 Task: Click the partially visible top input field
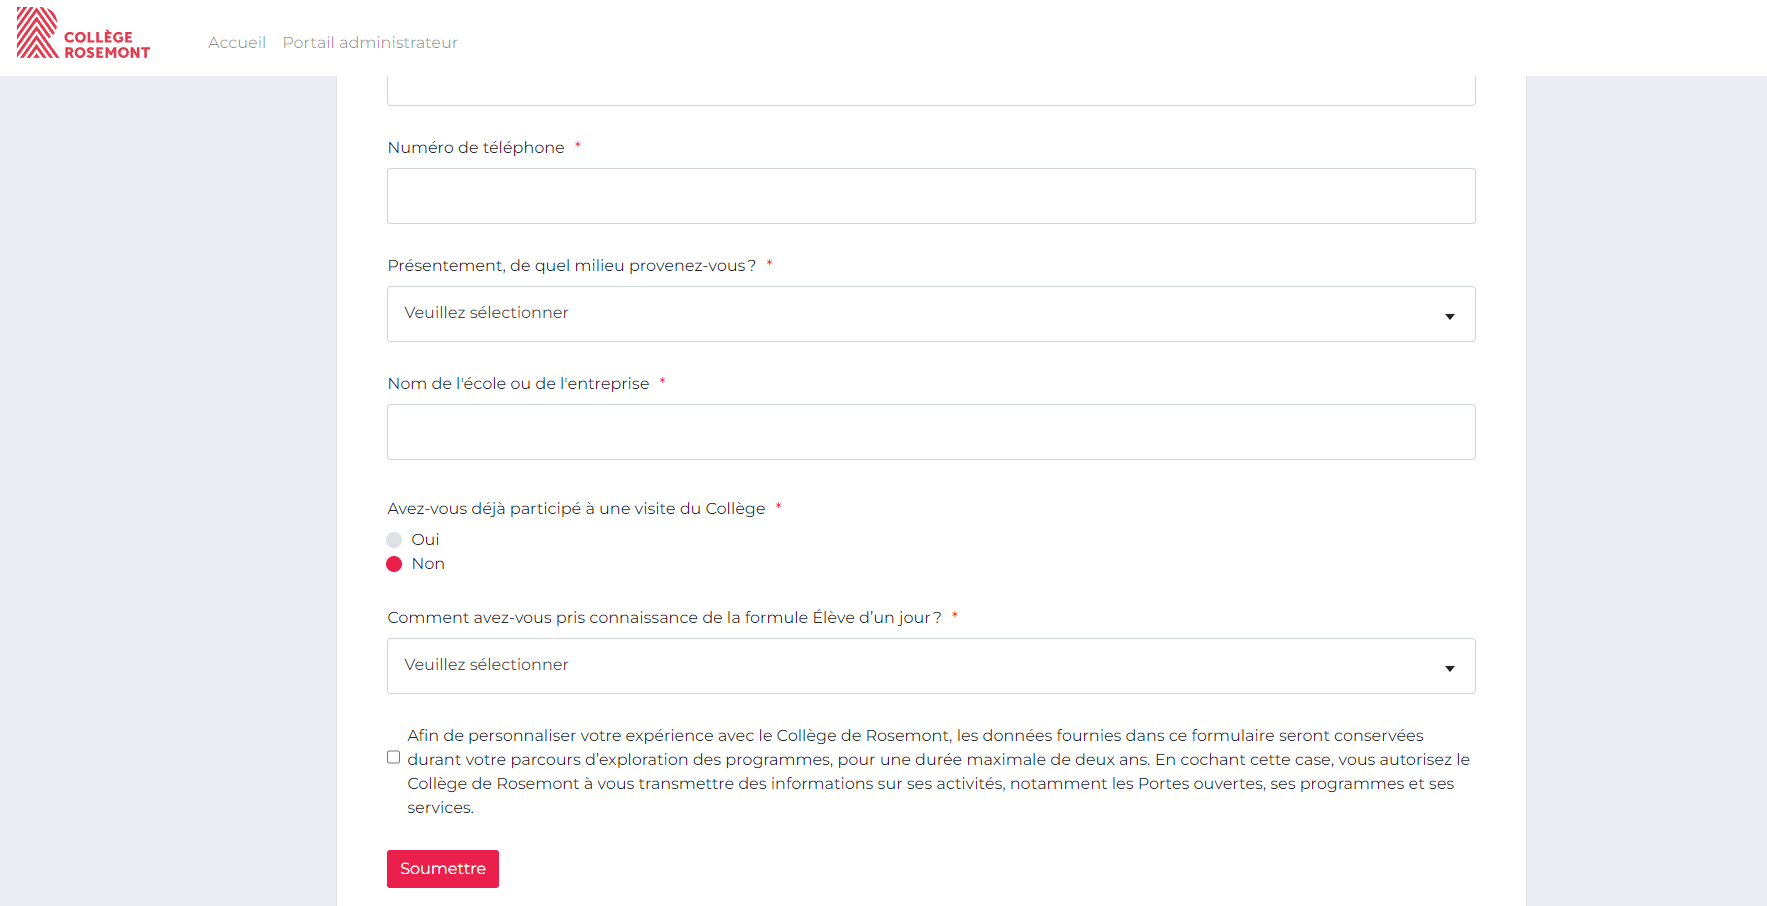(x=930, y=91)
